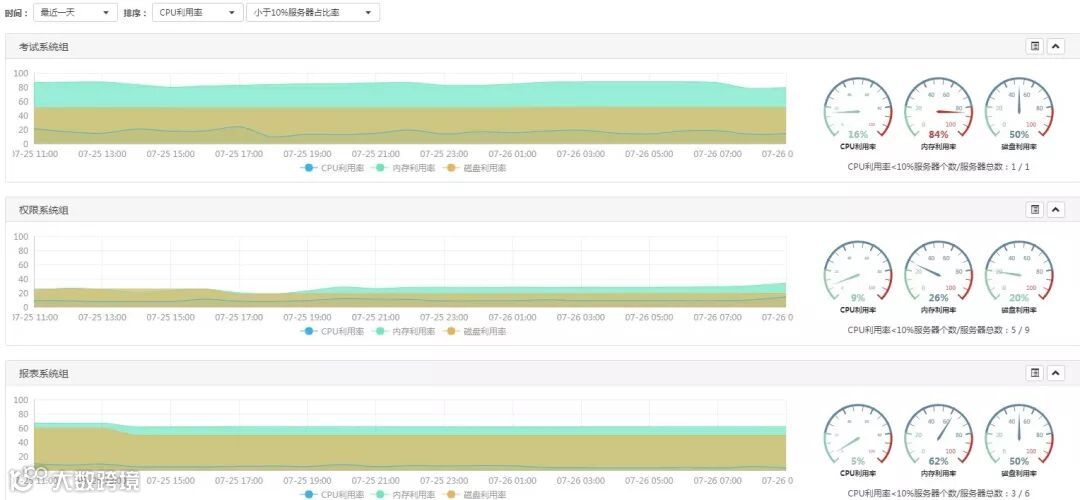Open the detail view icon for 报表系统组
This screenshot has width=1080, height=500.
[x=1035, y=373]
